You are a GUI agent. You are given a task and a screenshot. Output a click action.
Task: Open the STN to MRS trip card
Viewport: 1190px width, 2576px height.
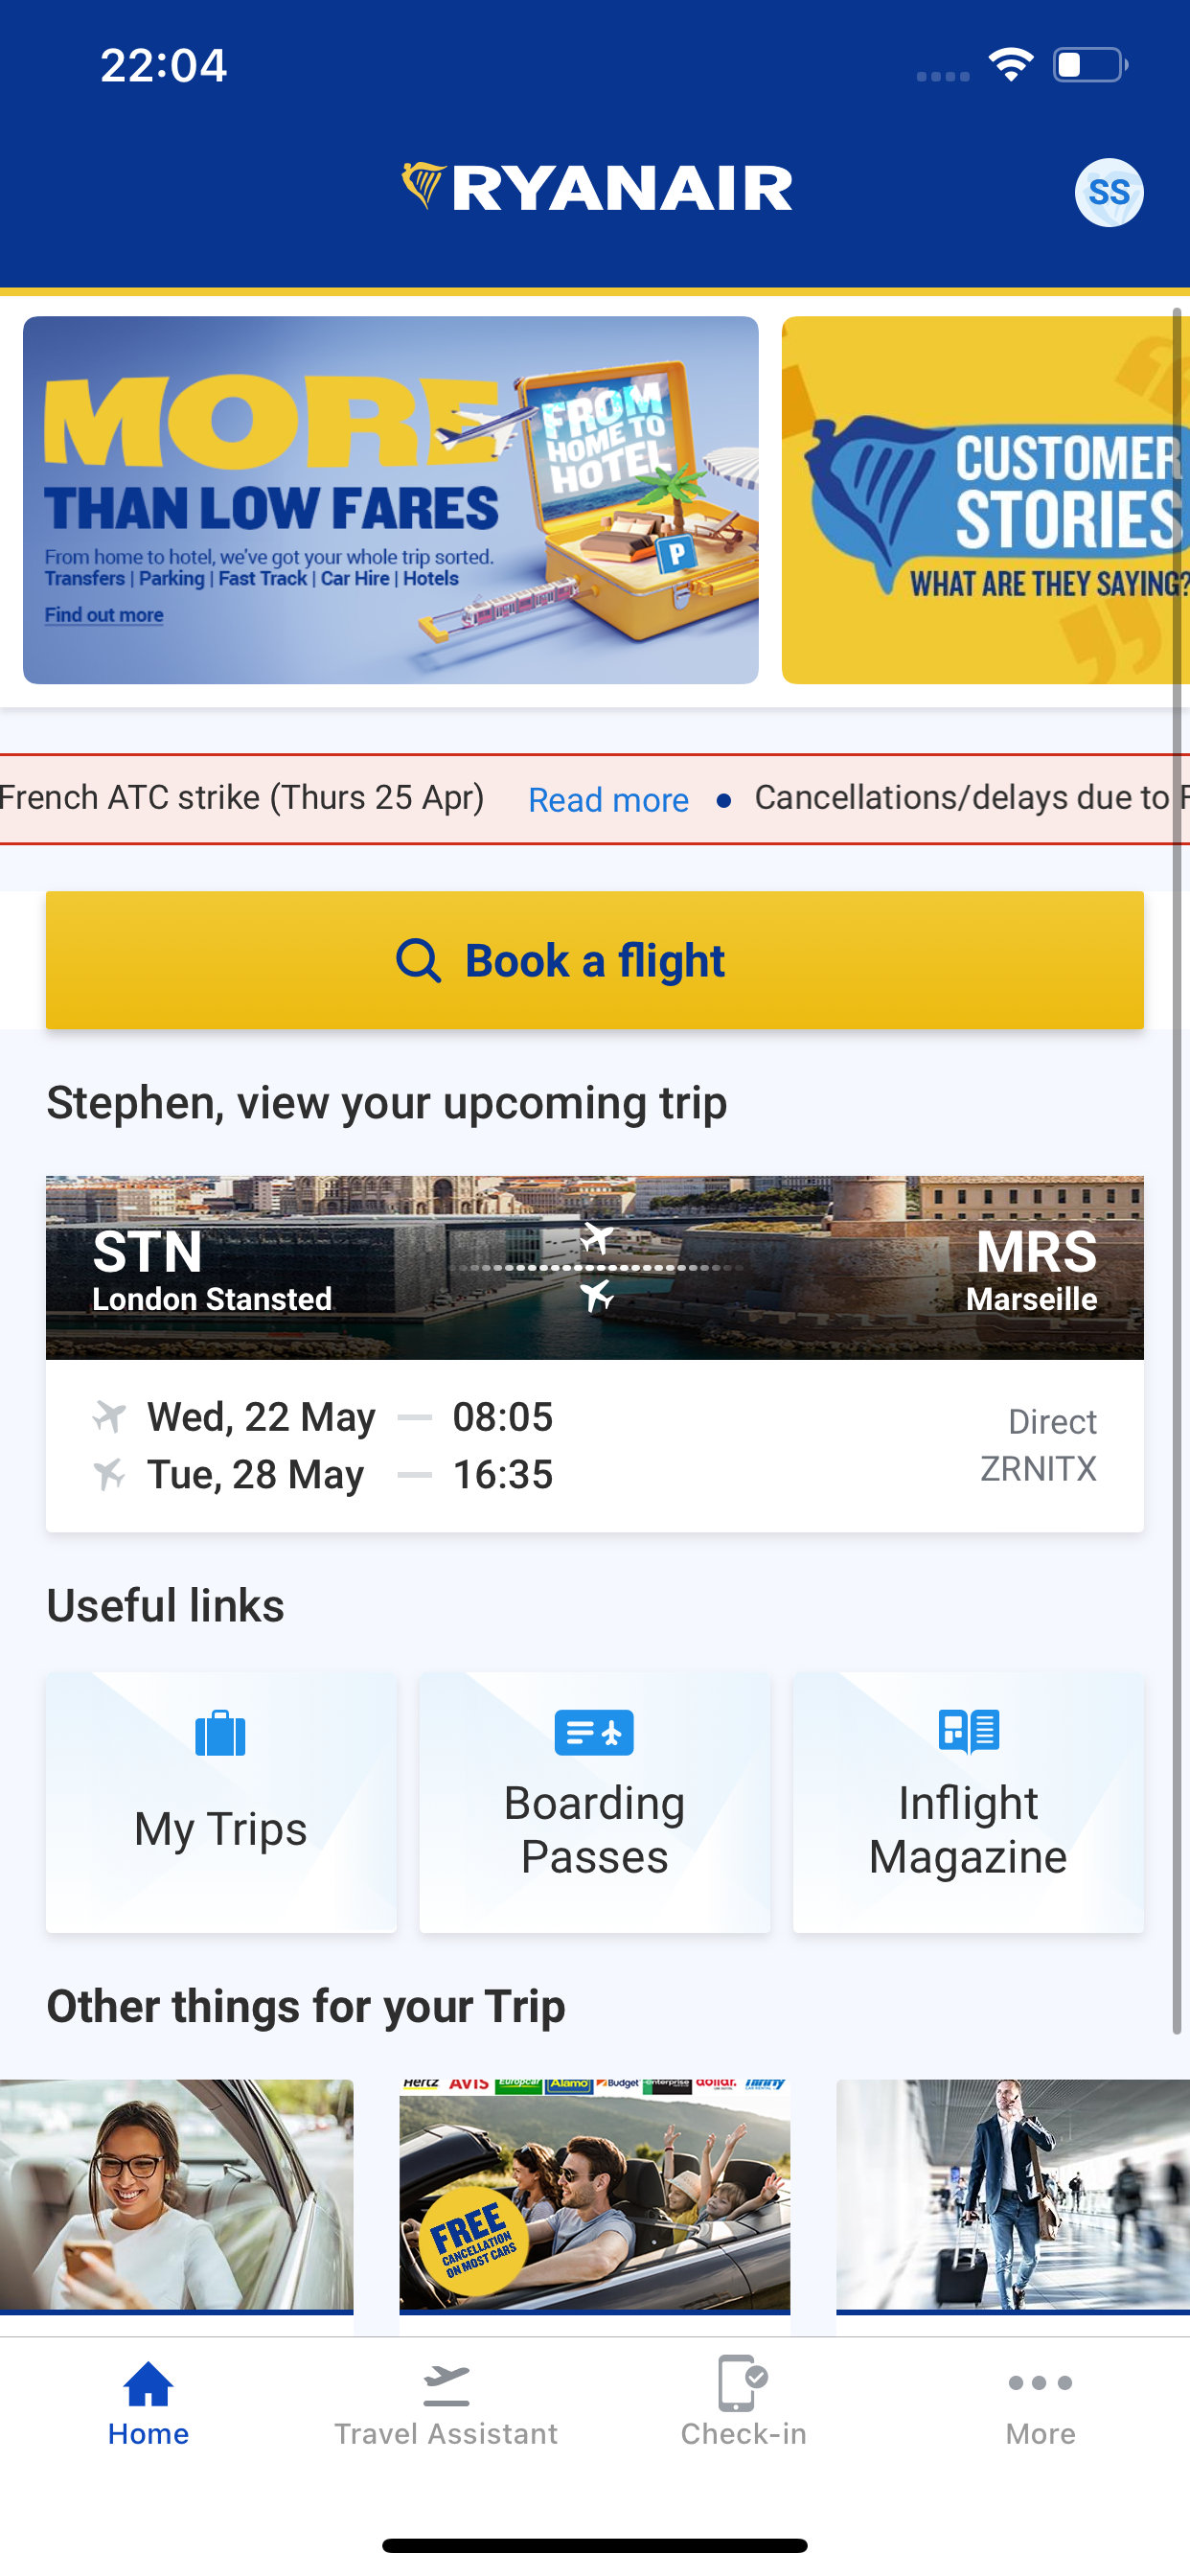click(x=595, y=1353)
